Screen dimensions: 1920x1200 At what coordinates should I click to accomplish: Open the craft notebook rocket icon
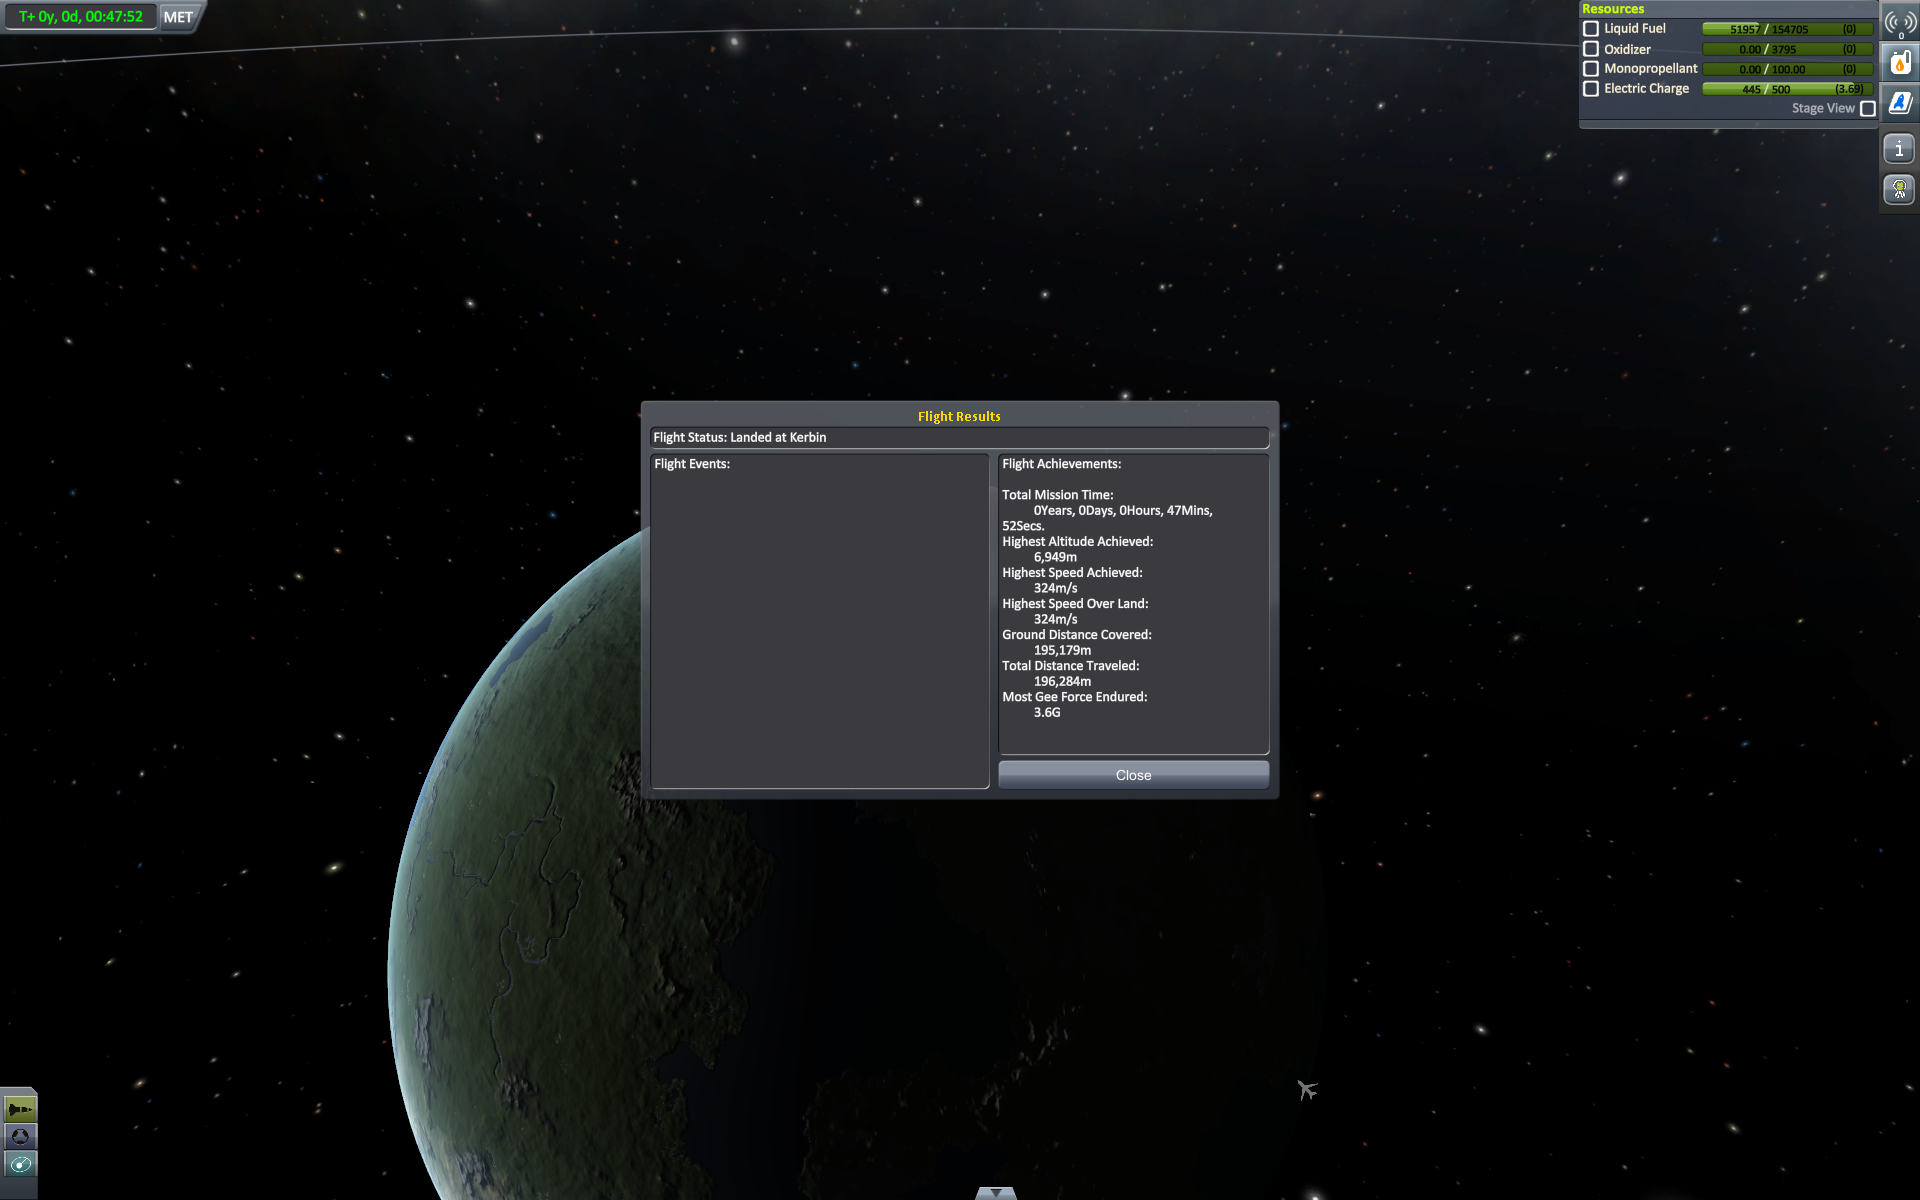tap(1899, 103)
